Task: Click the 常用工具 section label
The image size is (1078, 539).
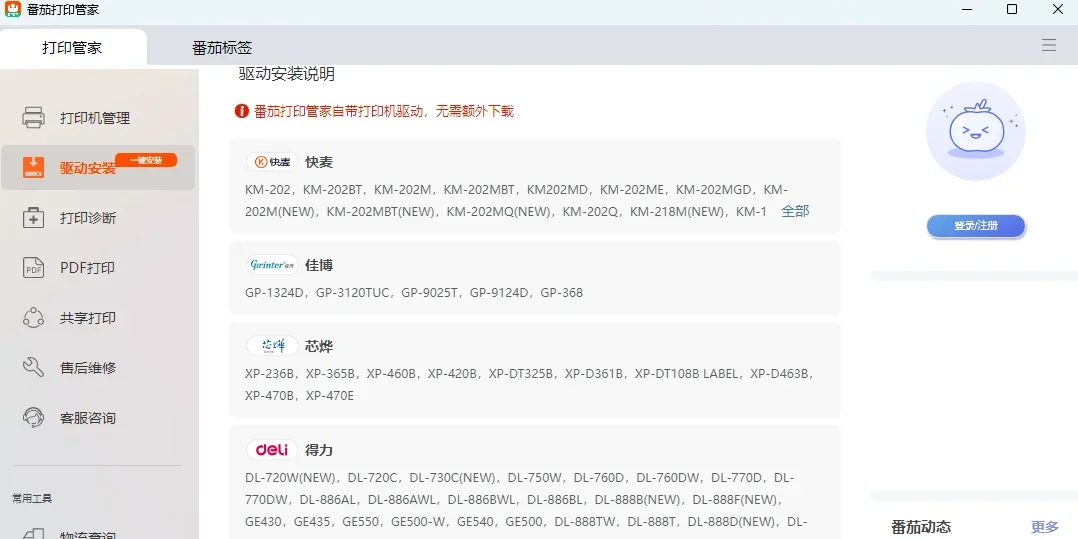Action: (x=32, y=498)
